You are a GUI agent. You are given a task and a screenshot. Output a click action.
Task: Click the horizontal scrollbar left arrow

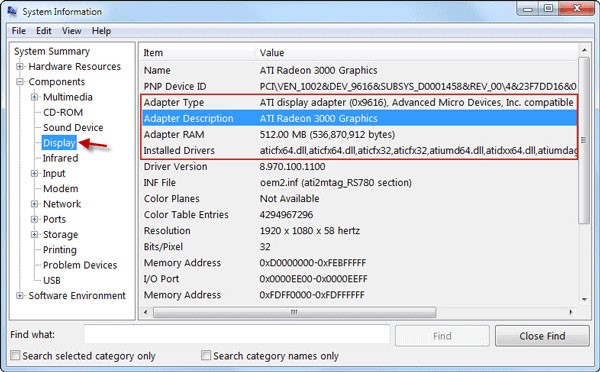coord(145,312)
